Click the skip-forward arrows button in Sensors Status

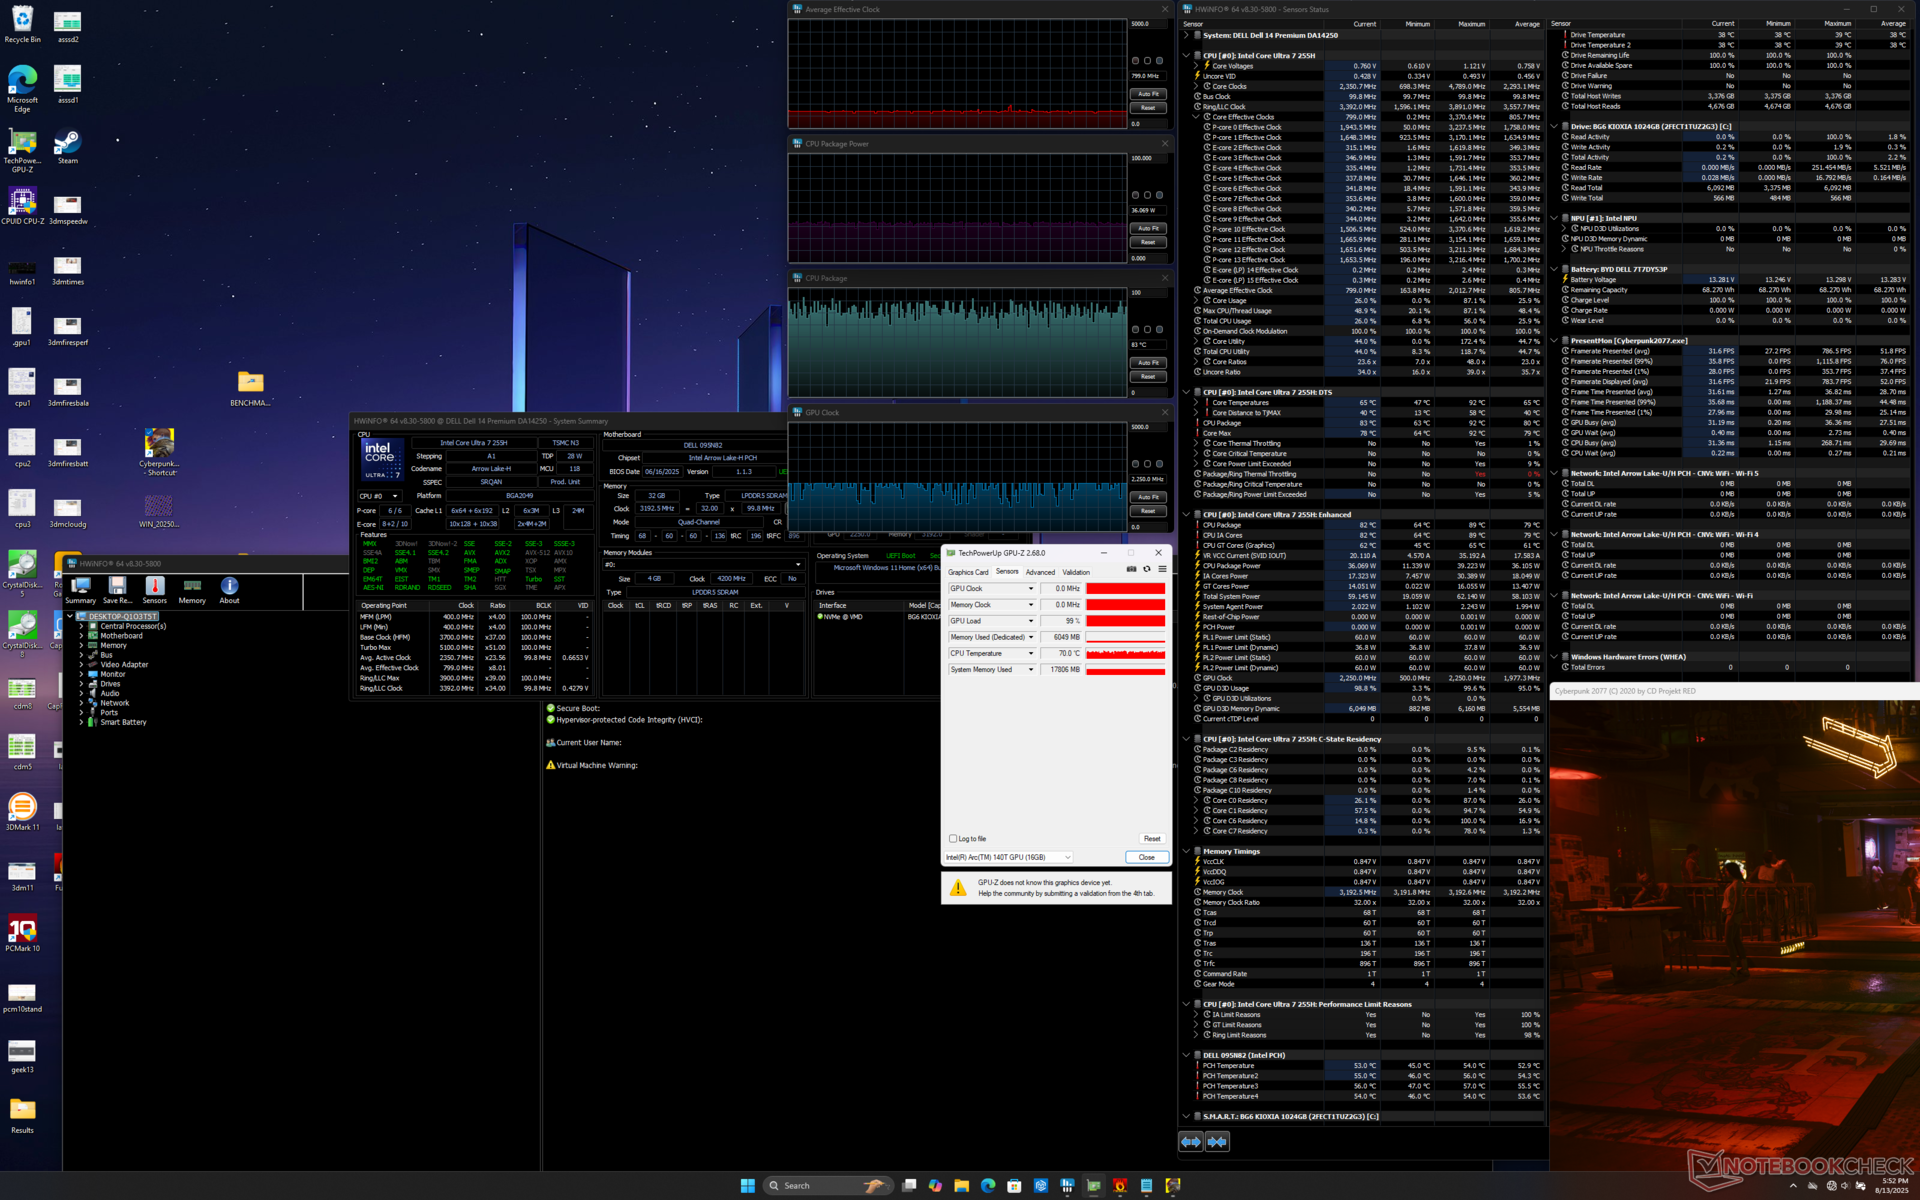point(1217,1141)
